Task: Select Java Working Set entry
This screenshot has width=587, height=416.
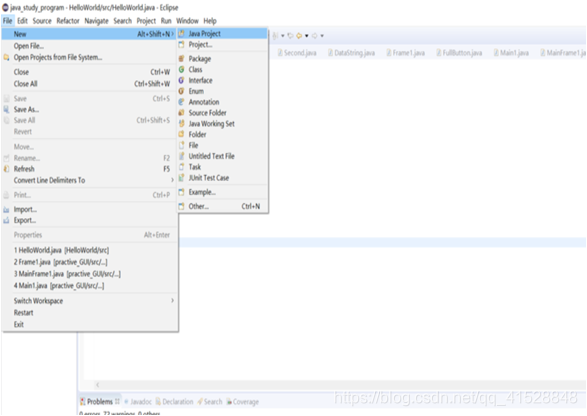Action: pos(222,124)
